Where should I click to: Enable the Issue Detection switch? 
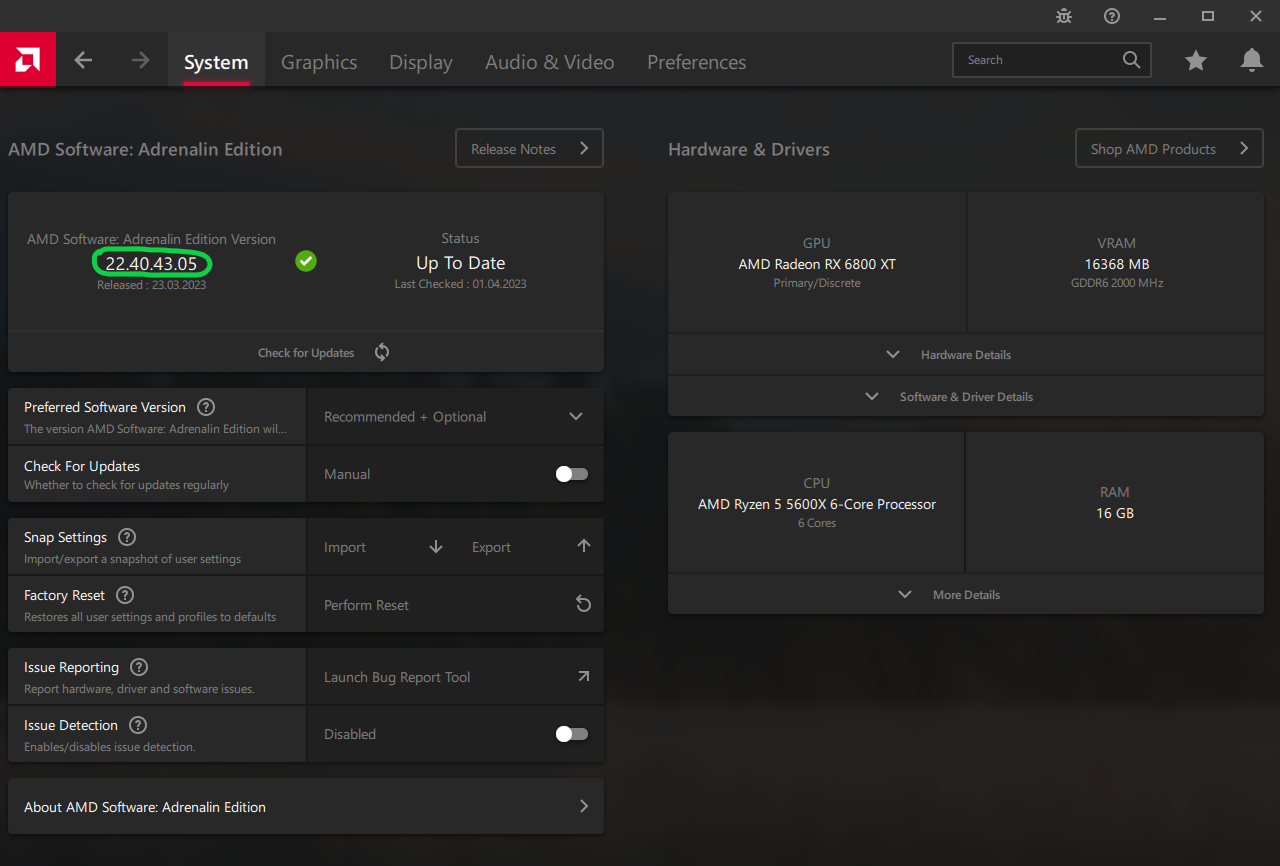[x=572, y=734]
